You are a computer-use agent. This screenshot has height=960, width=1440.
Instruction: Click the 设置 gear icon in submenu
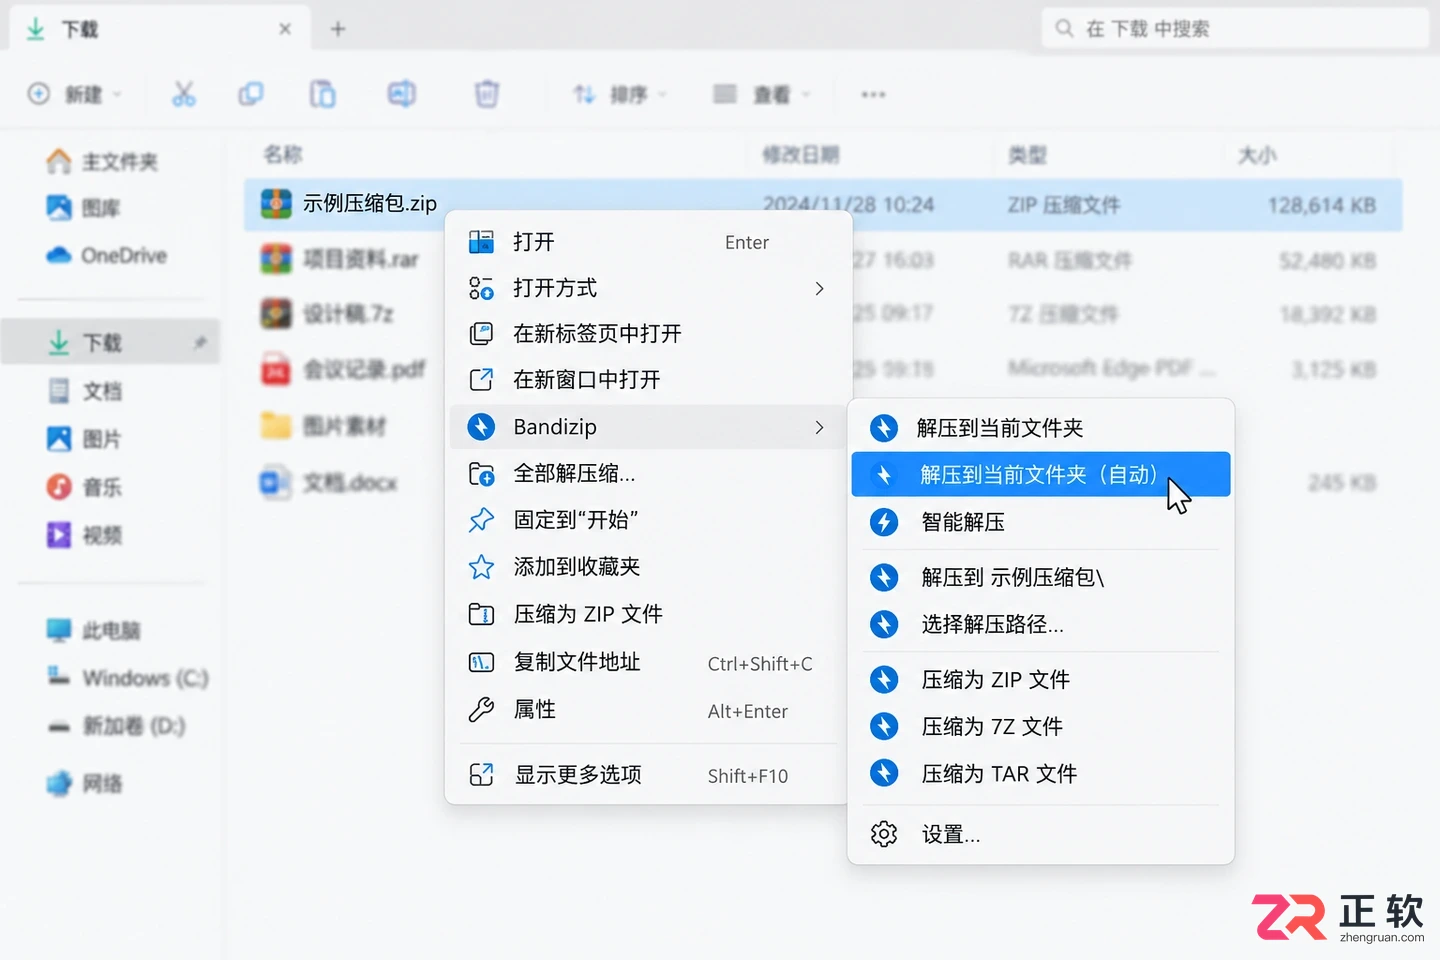click(x=884, y=834)
